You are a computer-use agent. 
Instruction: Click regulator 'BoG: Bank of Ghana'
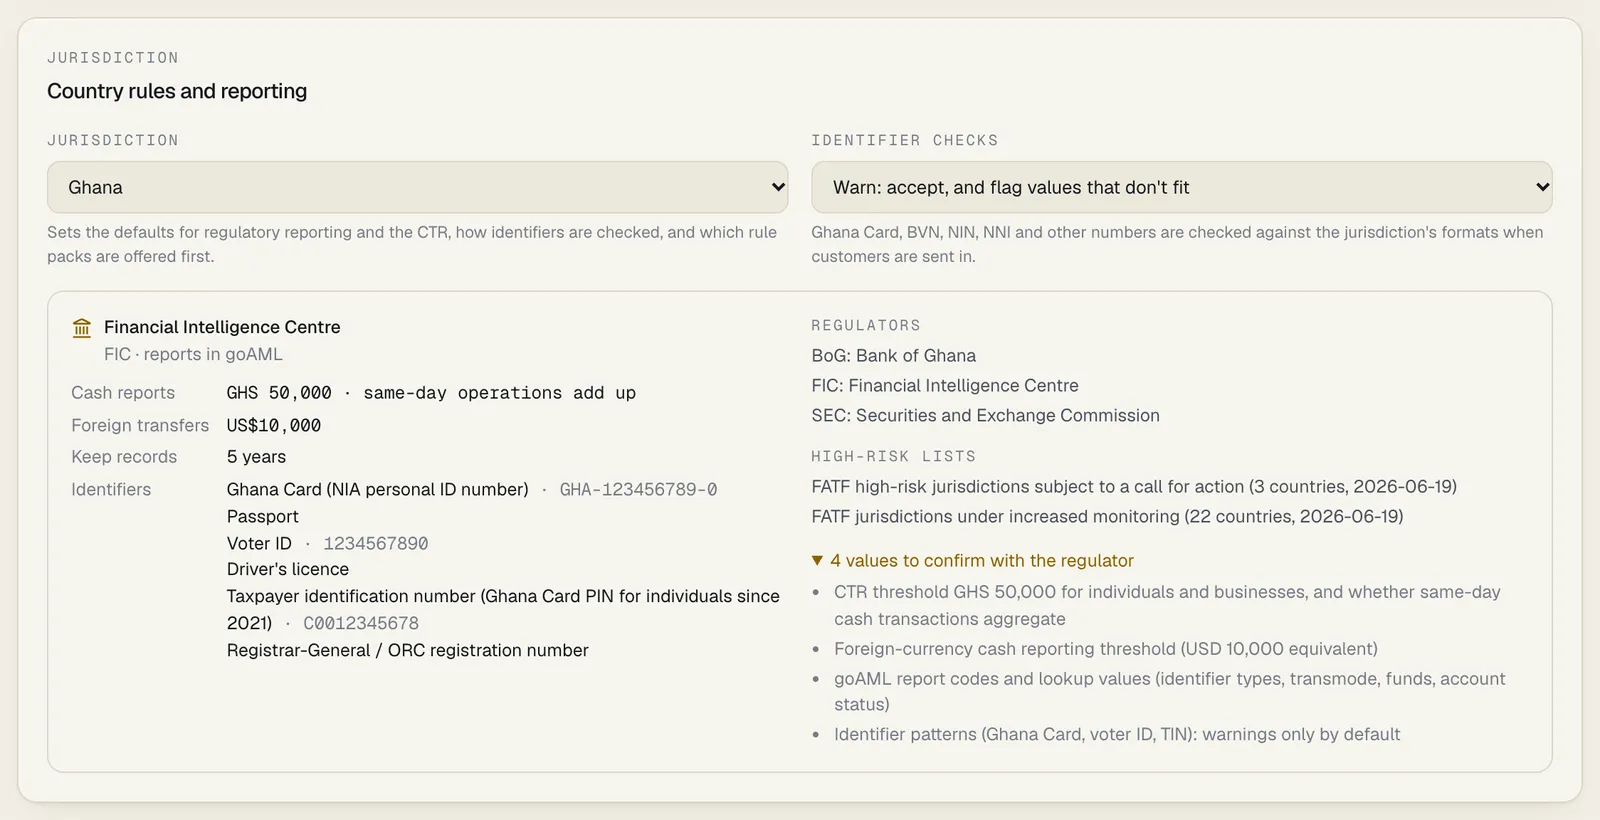click(x=893, y=355)
